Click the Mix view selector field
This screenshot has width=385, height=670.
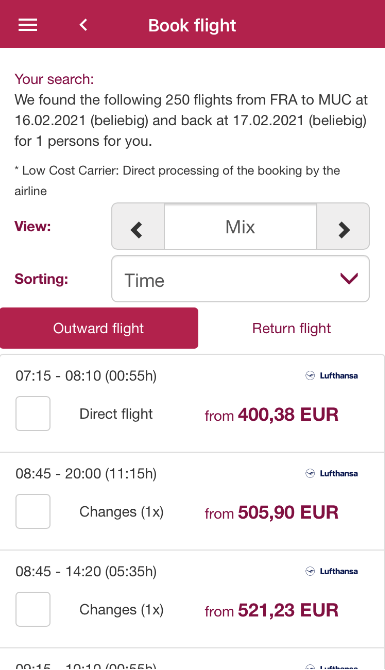240,226
